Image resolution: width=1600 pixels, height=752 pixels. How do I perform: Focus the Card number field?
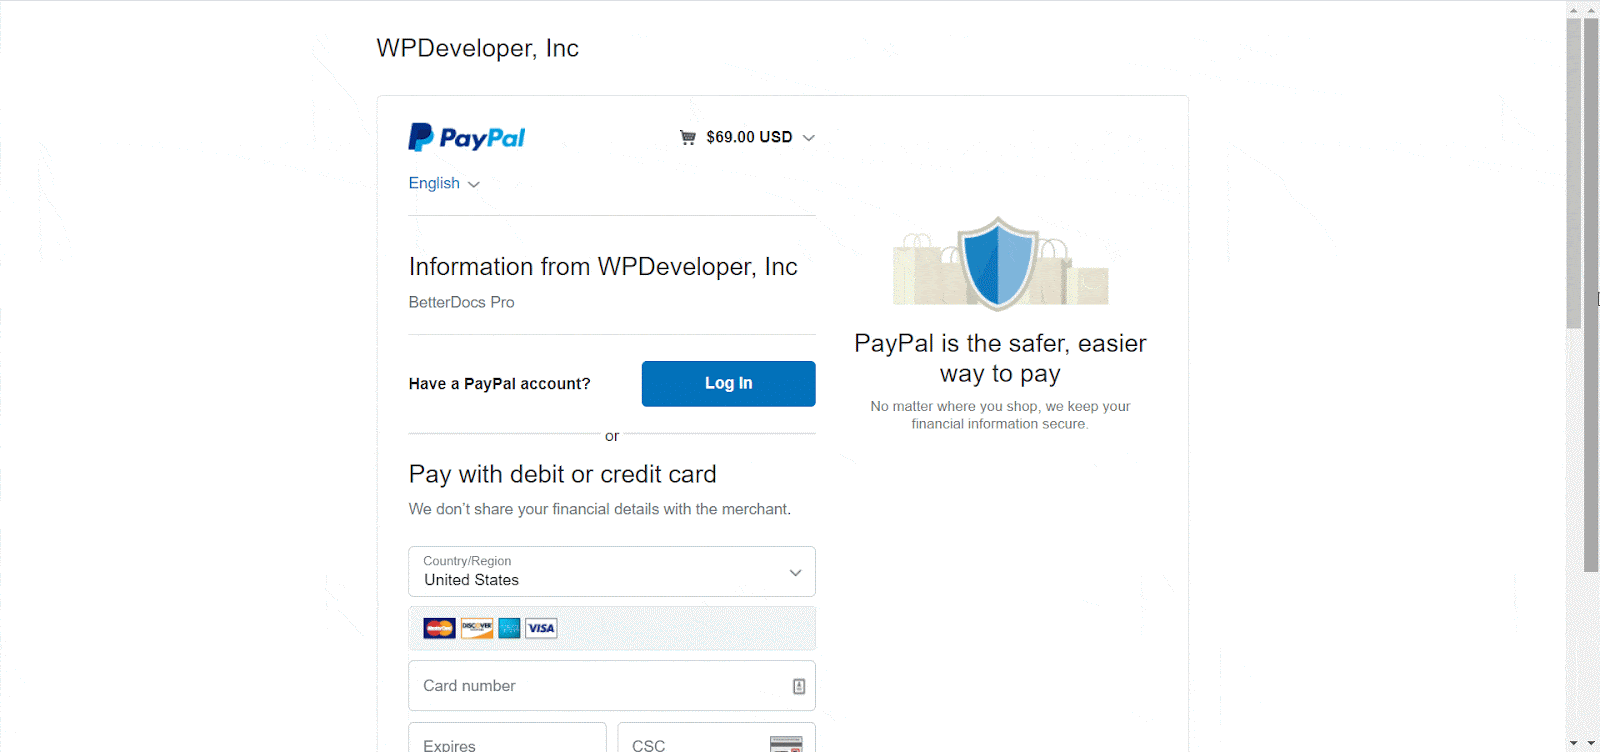click(612, 685)
